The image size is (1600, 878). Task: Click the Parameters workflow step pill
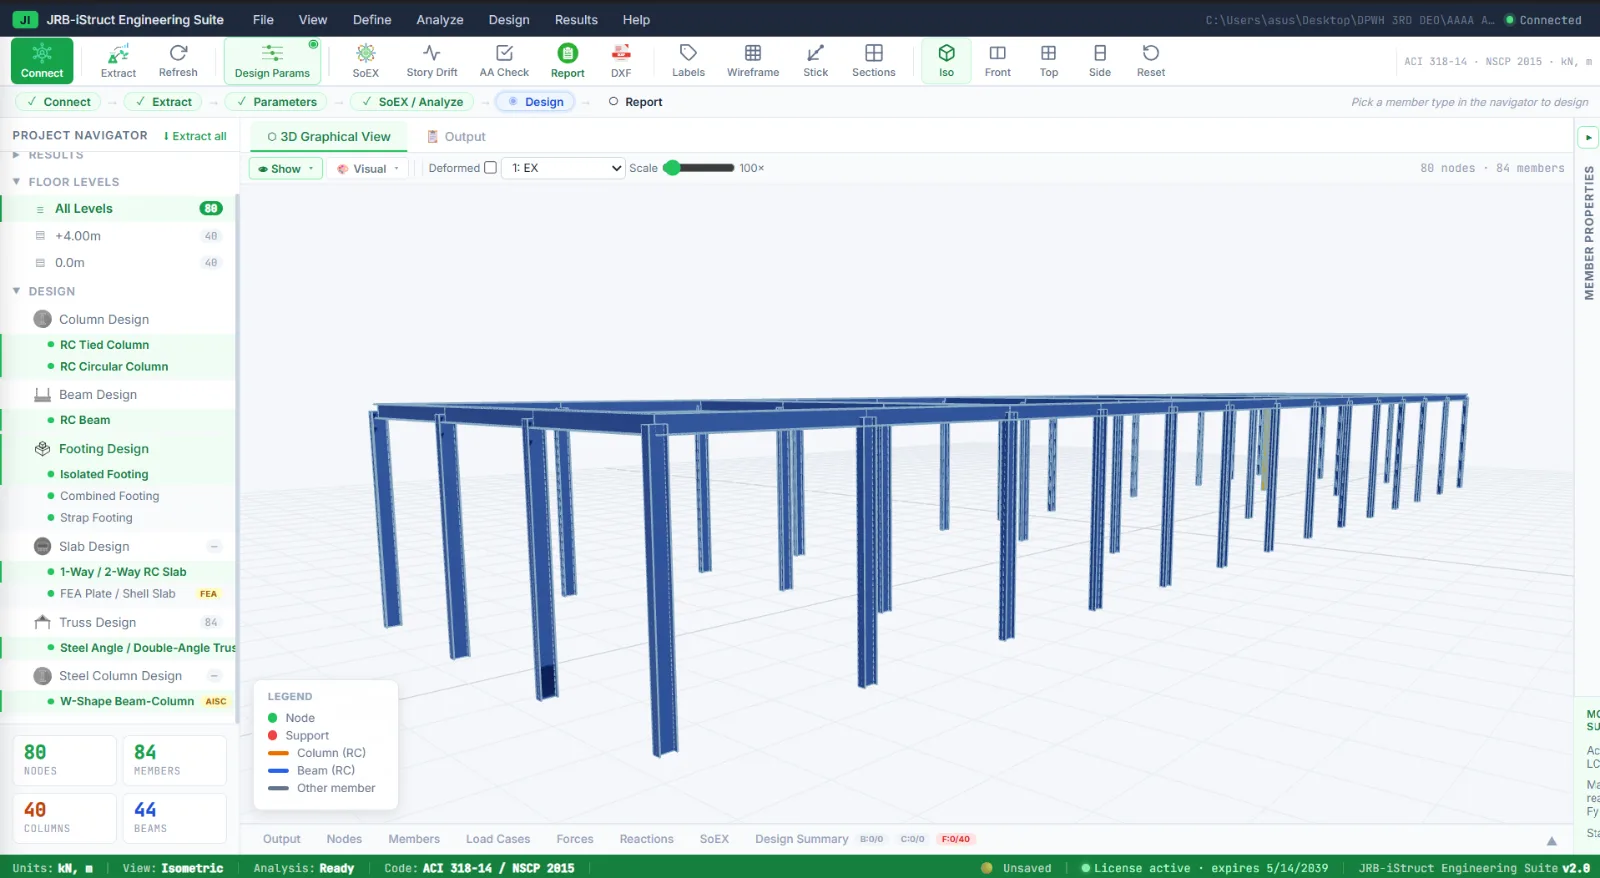276,101
